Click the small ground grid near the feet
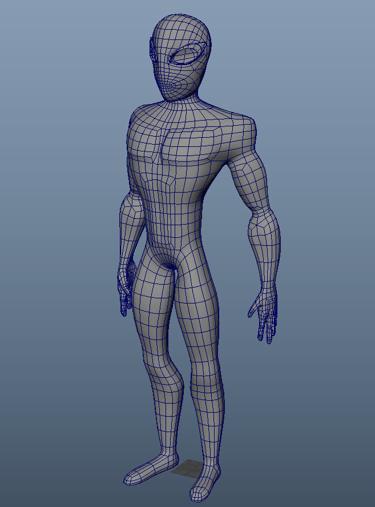Viewport: 375px width, 507px height. click(188, 468)
